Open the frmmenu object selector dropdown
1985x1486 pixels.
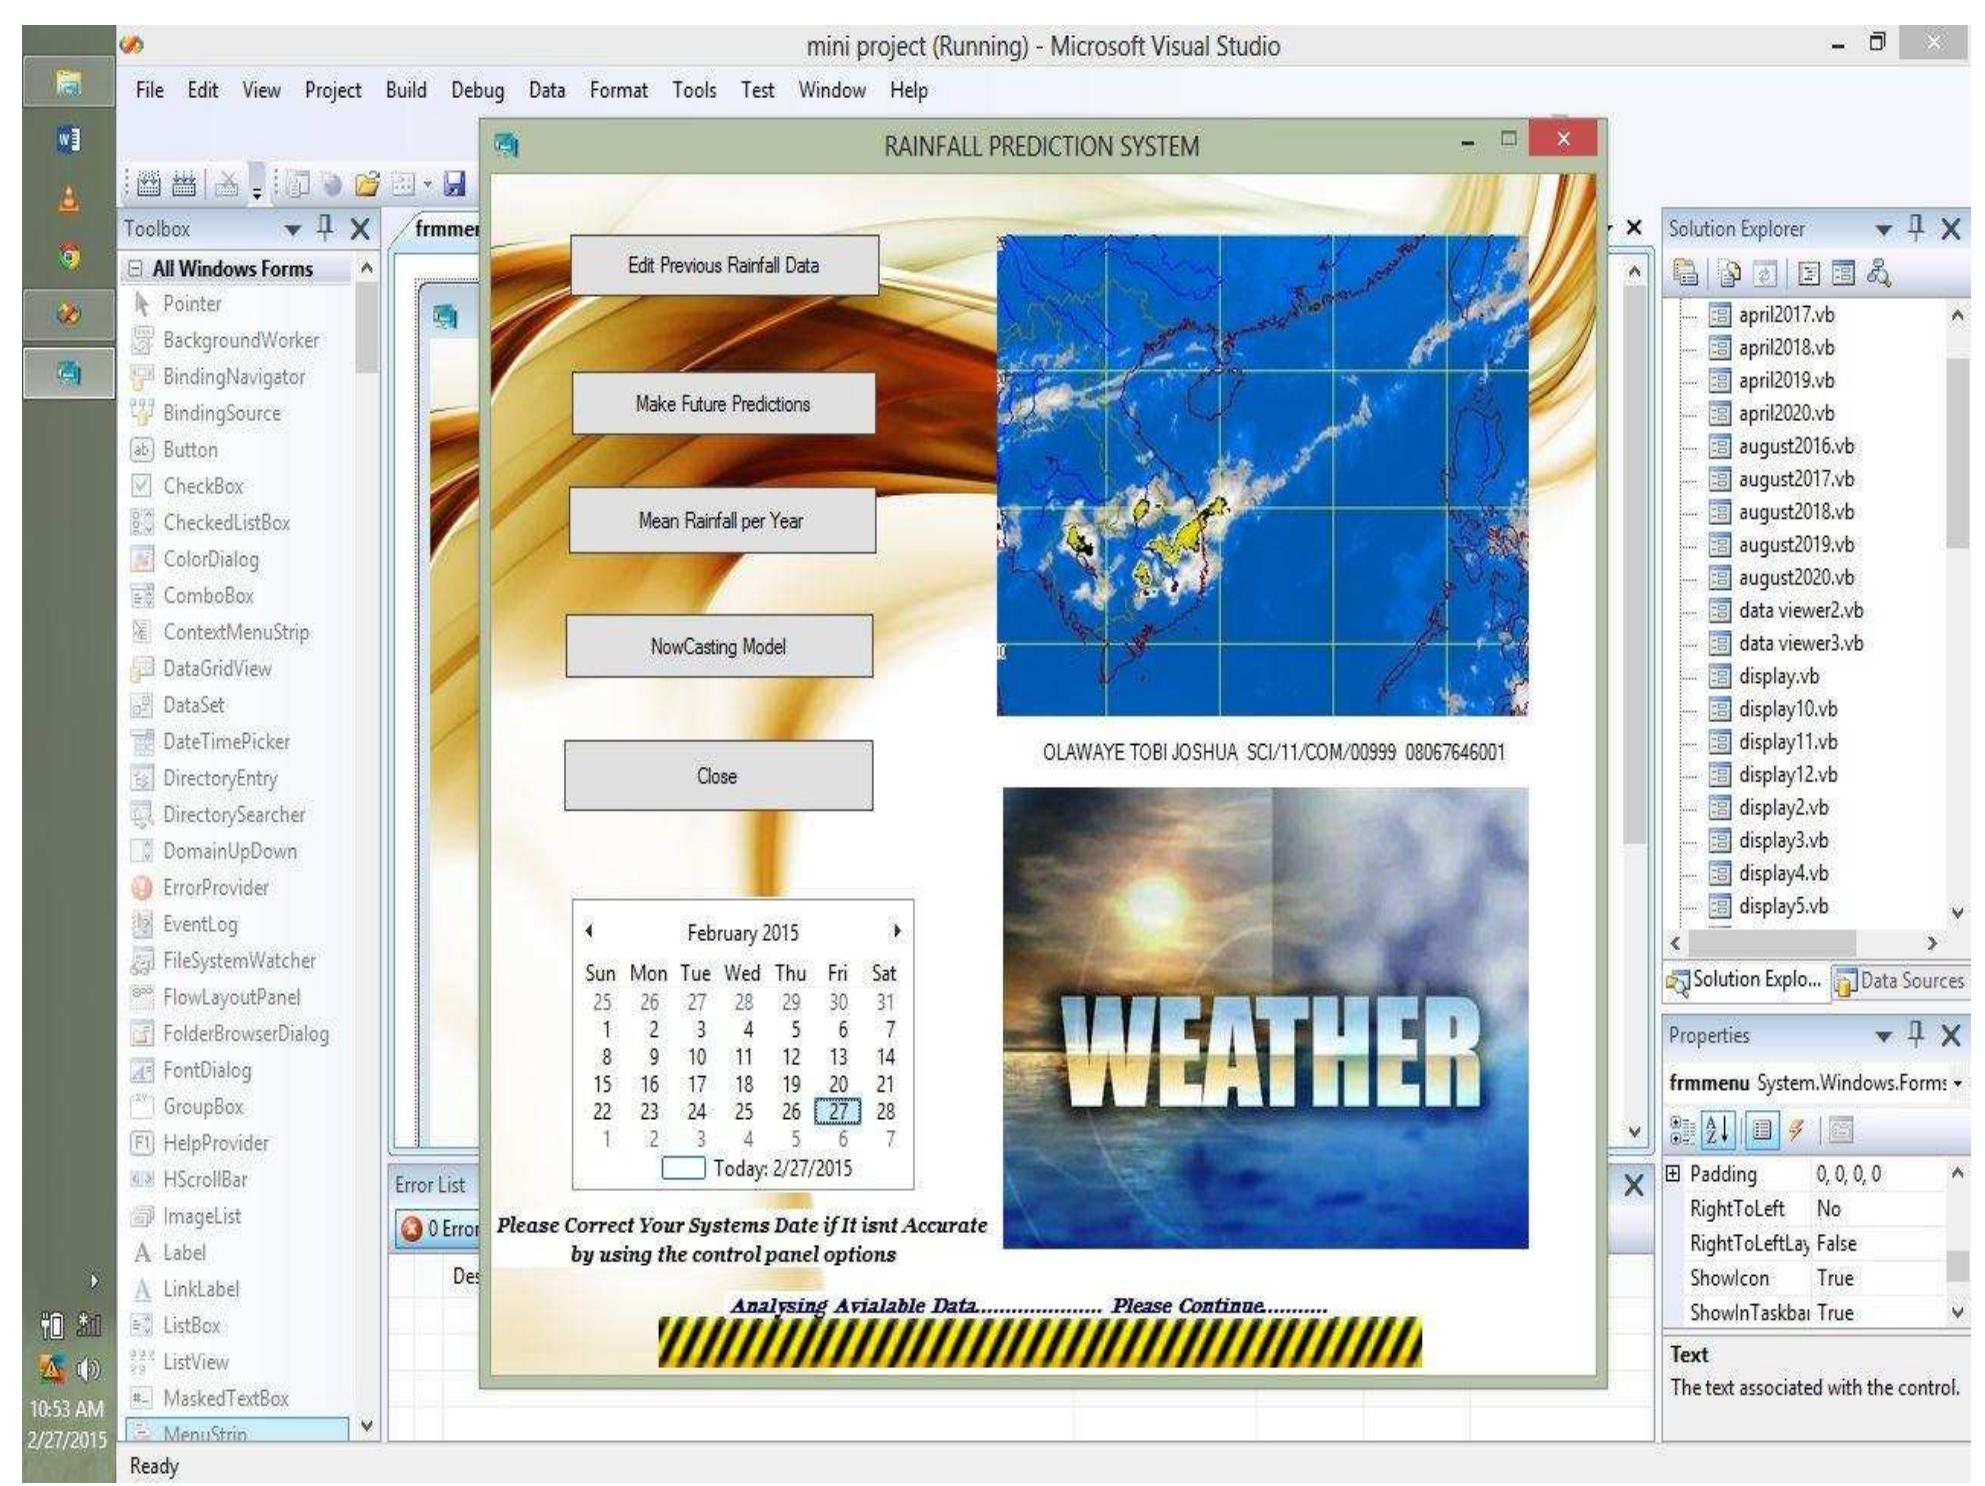1957,1083
